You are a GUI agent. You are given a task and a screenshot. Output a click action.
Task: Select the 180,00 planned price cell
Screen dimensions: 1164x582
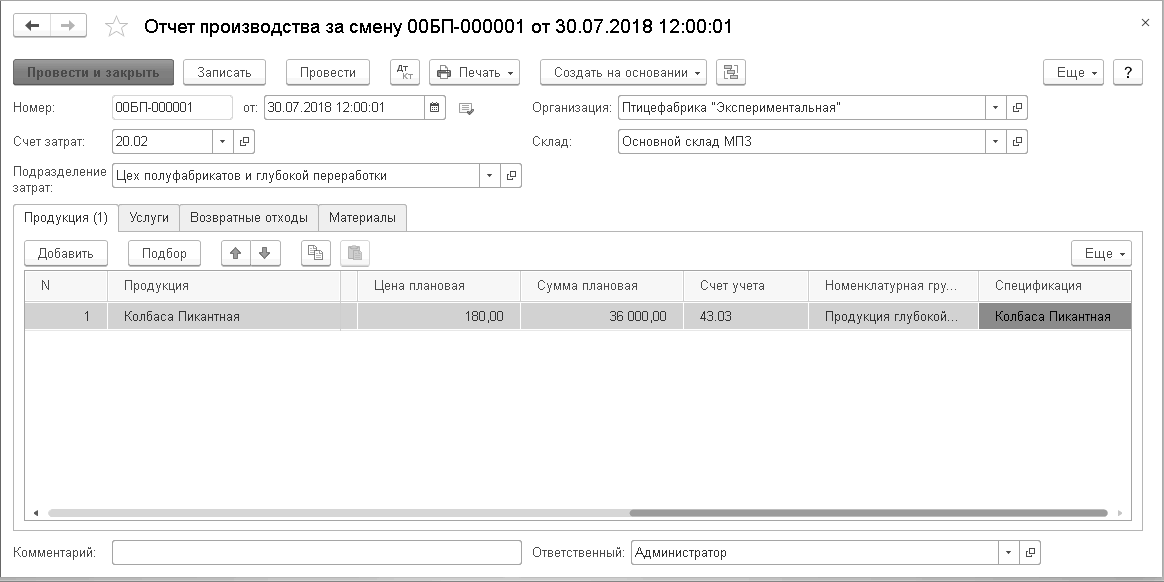tap(439, 316)
